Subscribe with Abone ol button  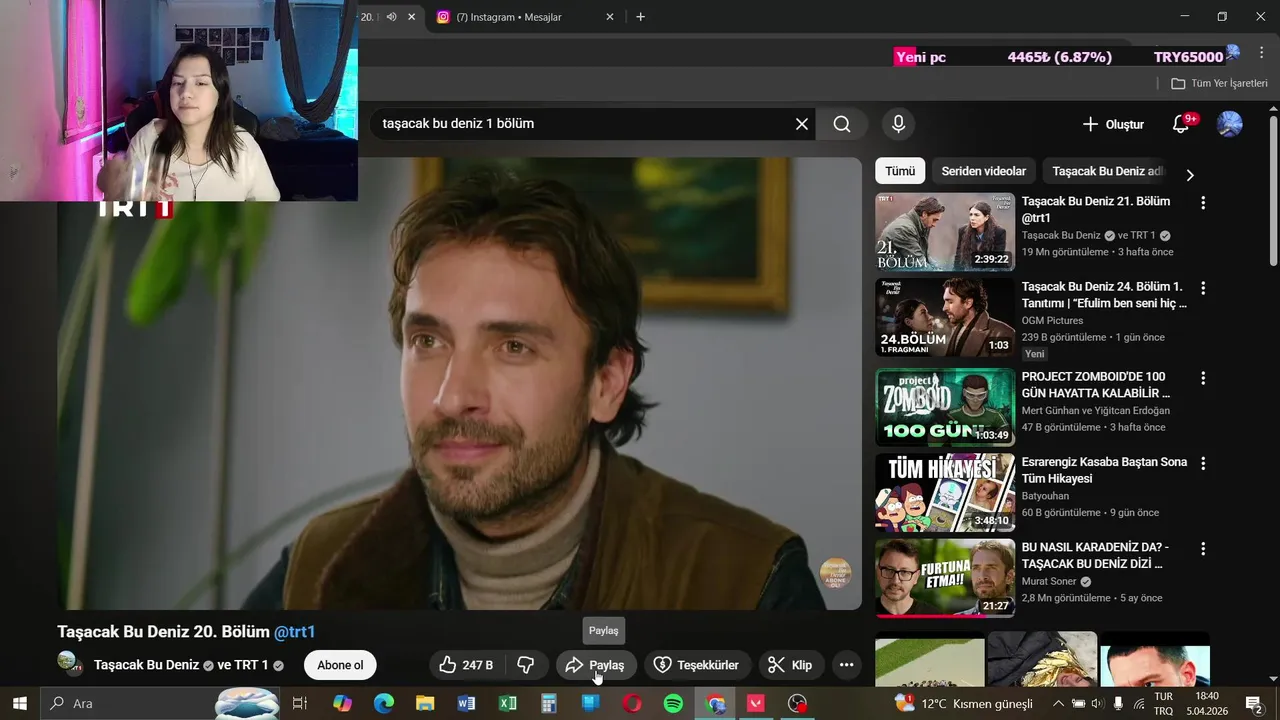click(x=340, y=665)
